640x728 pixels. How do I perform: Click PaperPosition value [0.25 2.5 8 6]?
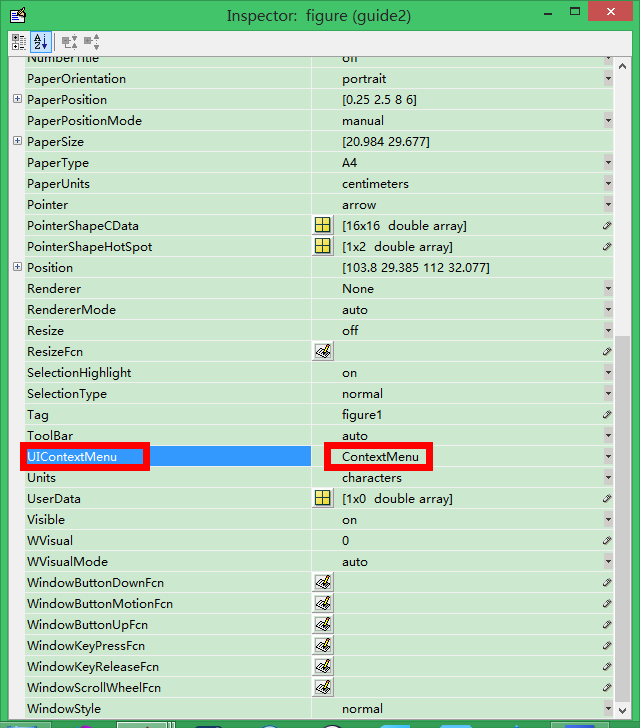[x=379, y=100]
